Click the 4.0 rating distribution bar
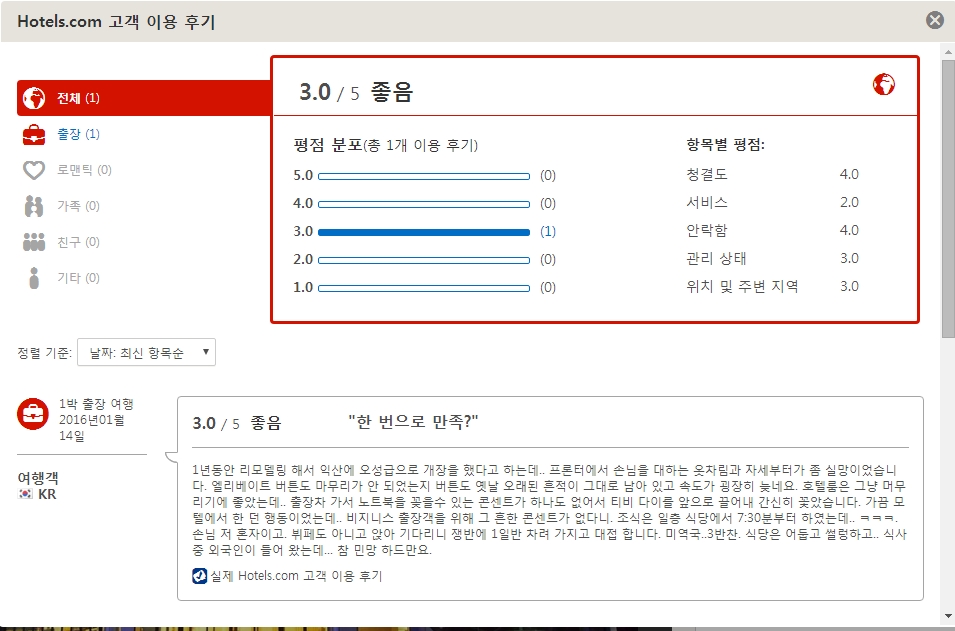Viewport: 955px width, 631px height. point(424,204)
